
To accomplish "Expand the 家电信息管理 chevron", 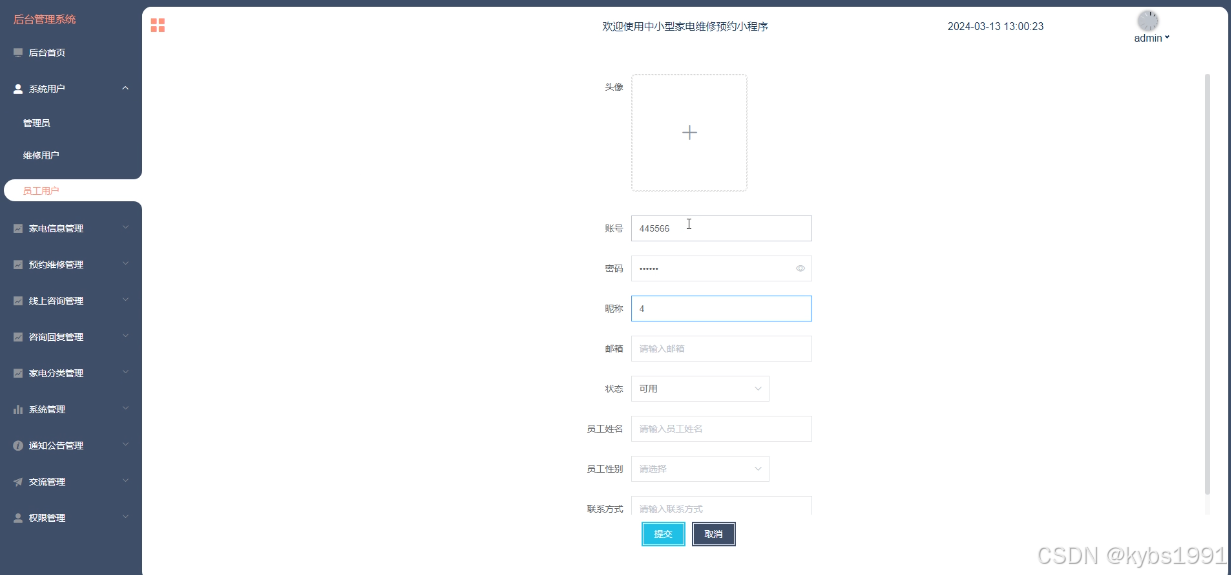I will (x=125, y=227).
